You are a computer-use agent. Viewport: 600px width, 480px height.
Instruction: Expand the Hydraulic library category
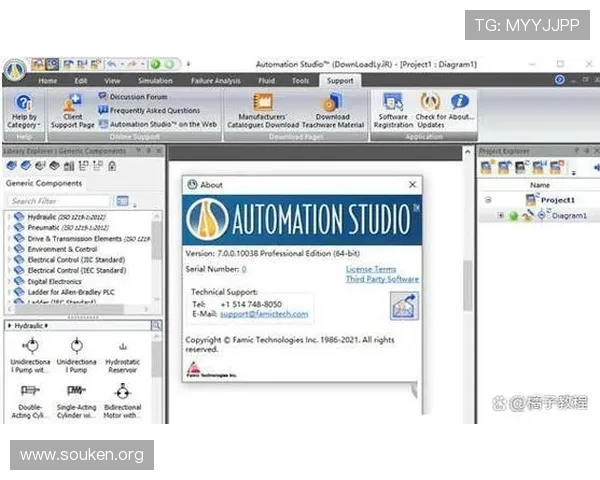8,216
